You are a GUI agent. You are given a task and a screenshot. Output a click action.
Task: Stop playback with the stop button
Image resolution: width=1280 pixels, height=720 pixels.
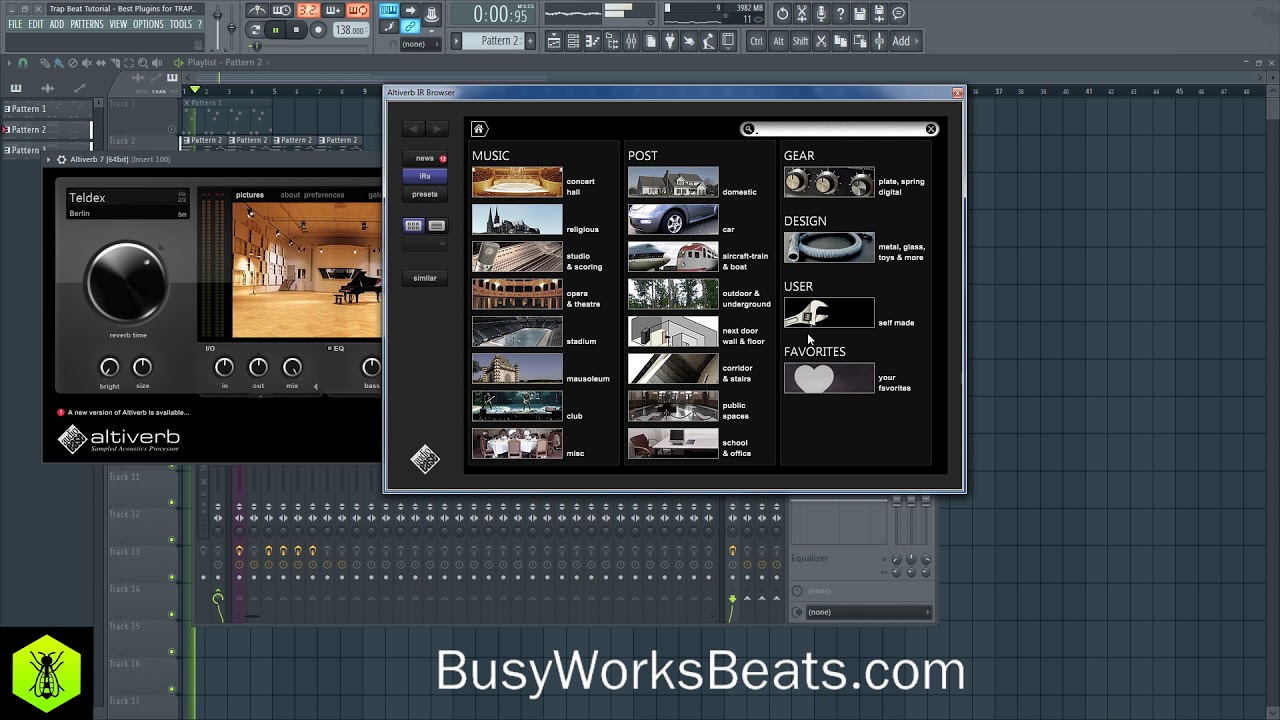point(296,30)
